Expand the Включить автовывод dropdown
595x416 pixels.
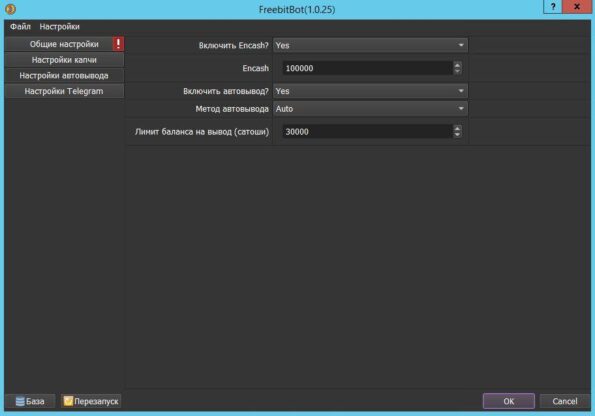click(x=370, y=91)
